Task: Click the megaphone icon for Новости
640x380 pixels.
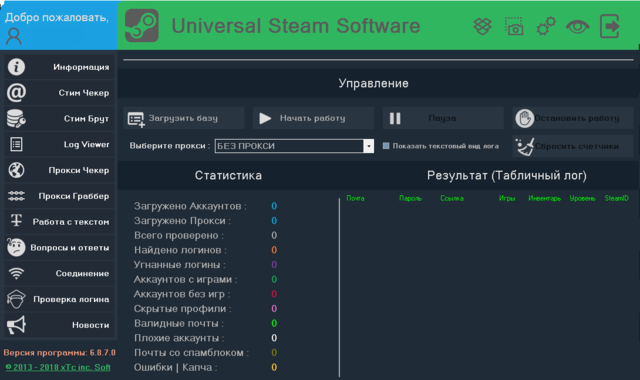Action: pos(16,325)
